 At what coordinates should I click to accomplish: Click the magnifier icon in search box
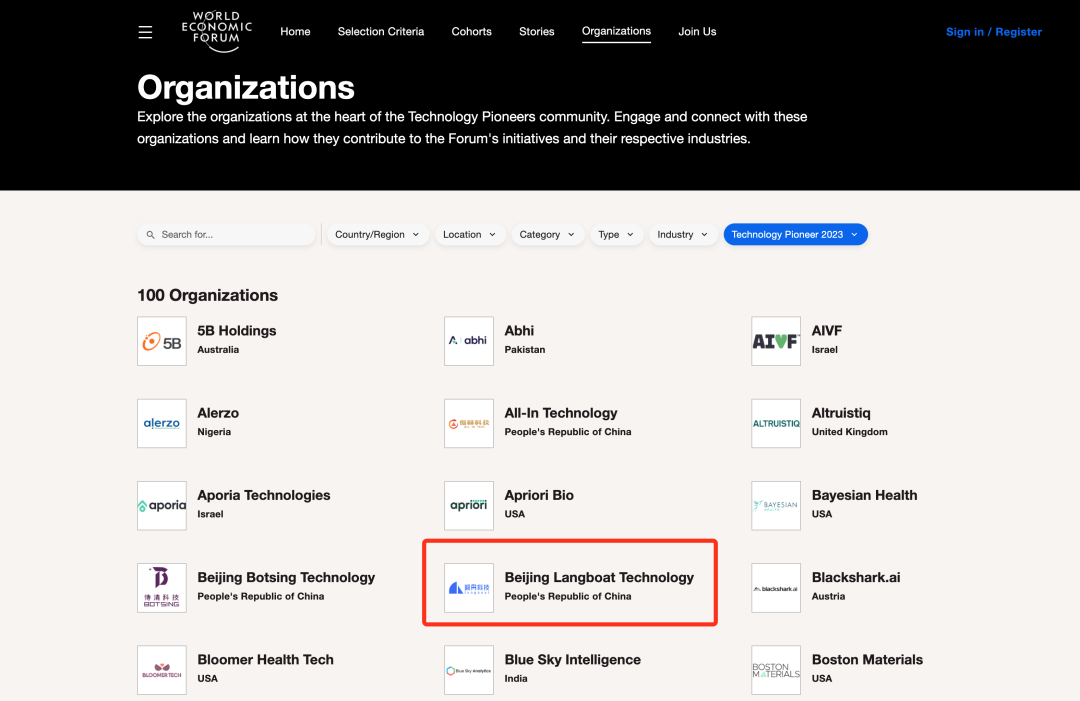150,235
